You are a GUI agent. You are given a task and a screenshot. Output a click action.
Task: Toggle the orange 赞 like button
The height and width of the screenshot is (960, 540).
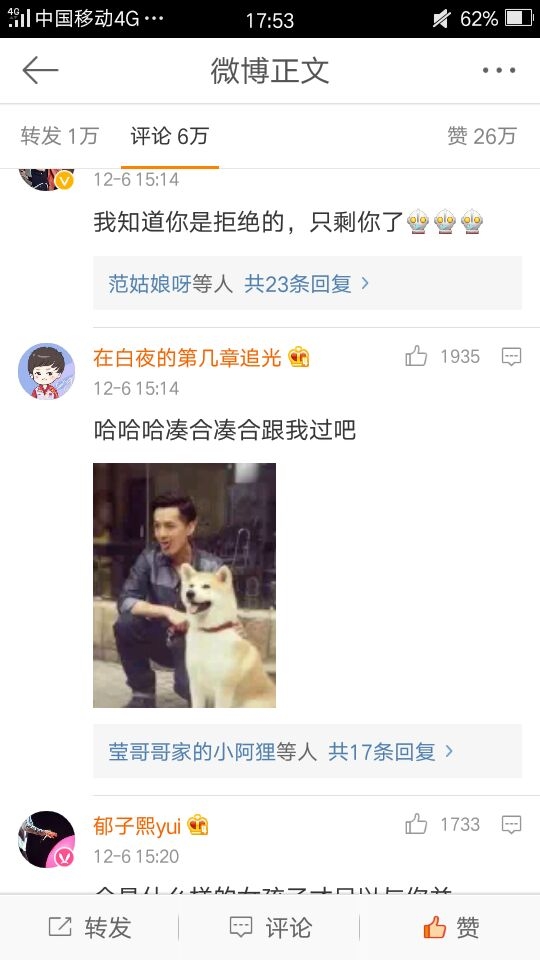[451, 928]
